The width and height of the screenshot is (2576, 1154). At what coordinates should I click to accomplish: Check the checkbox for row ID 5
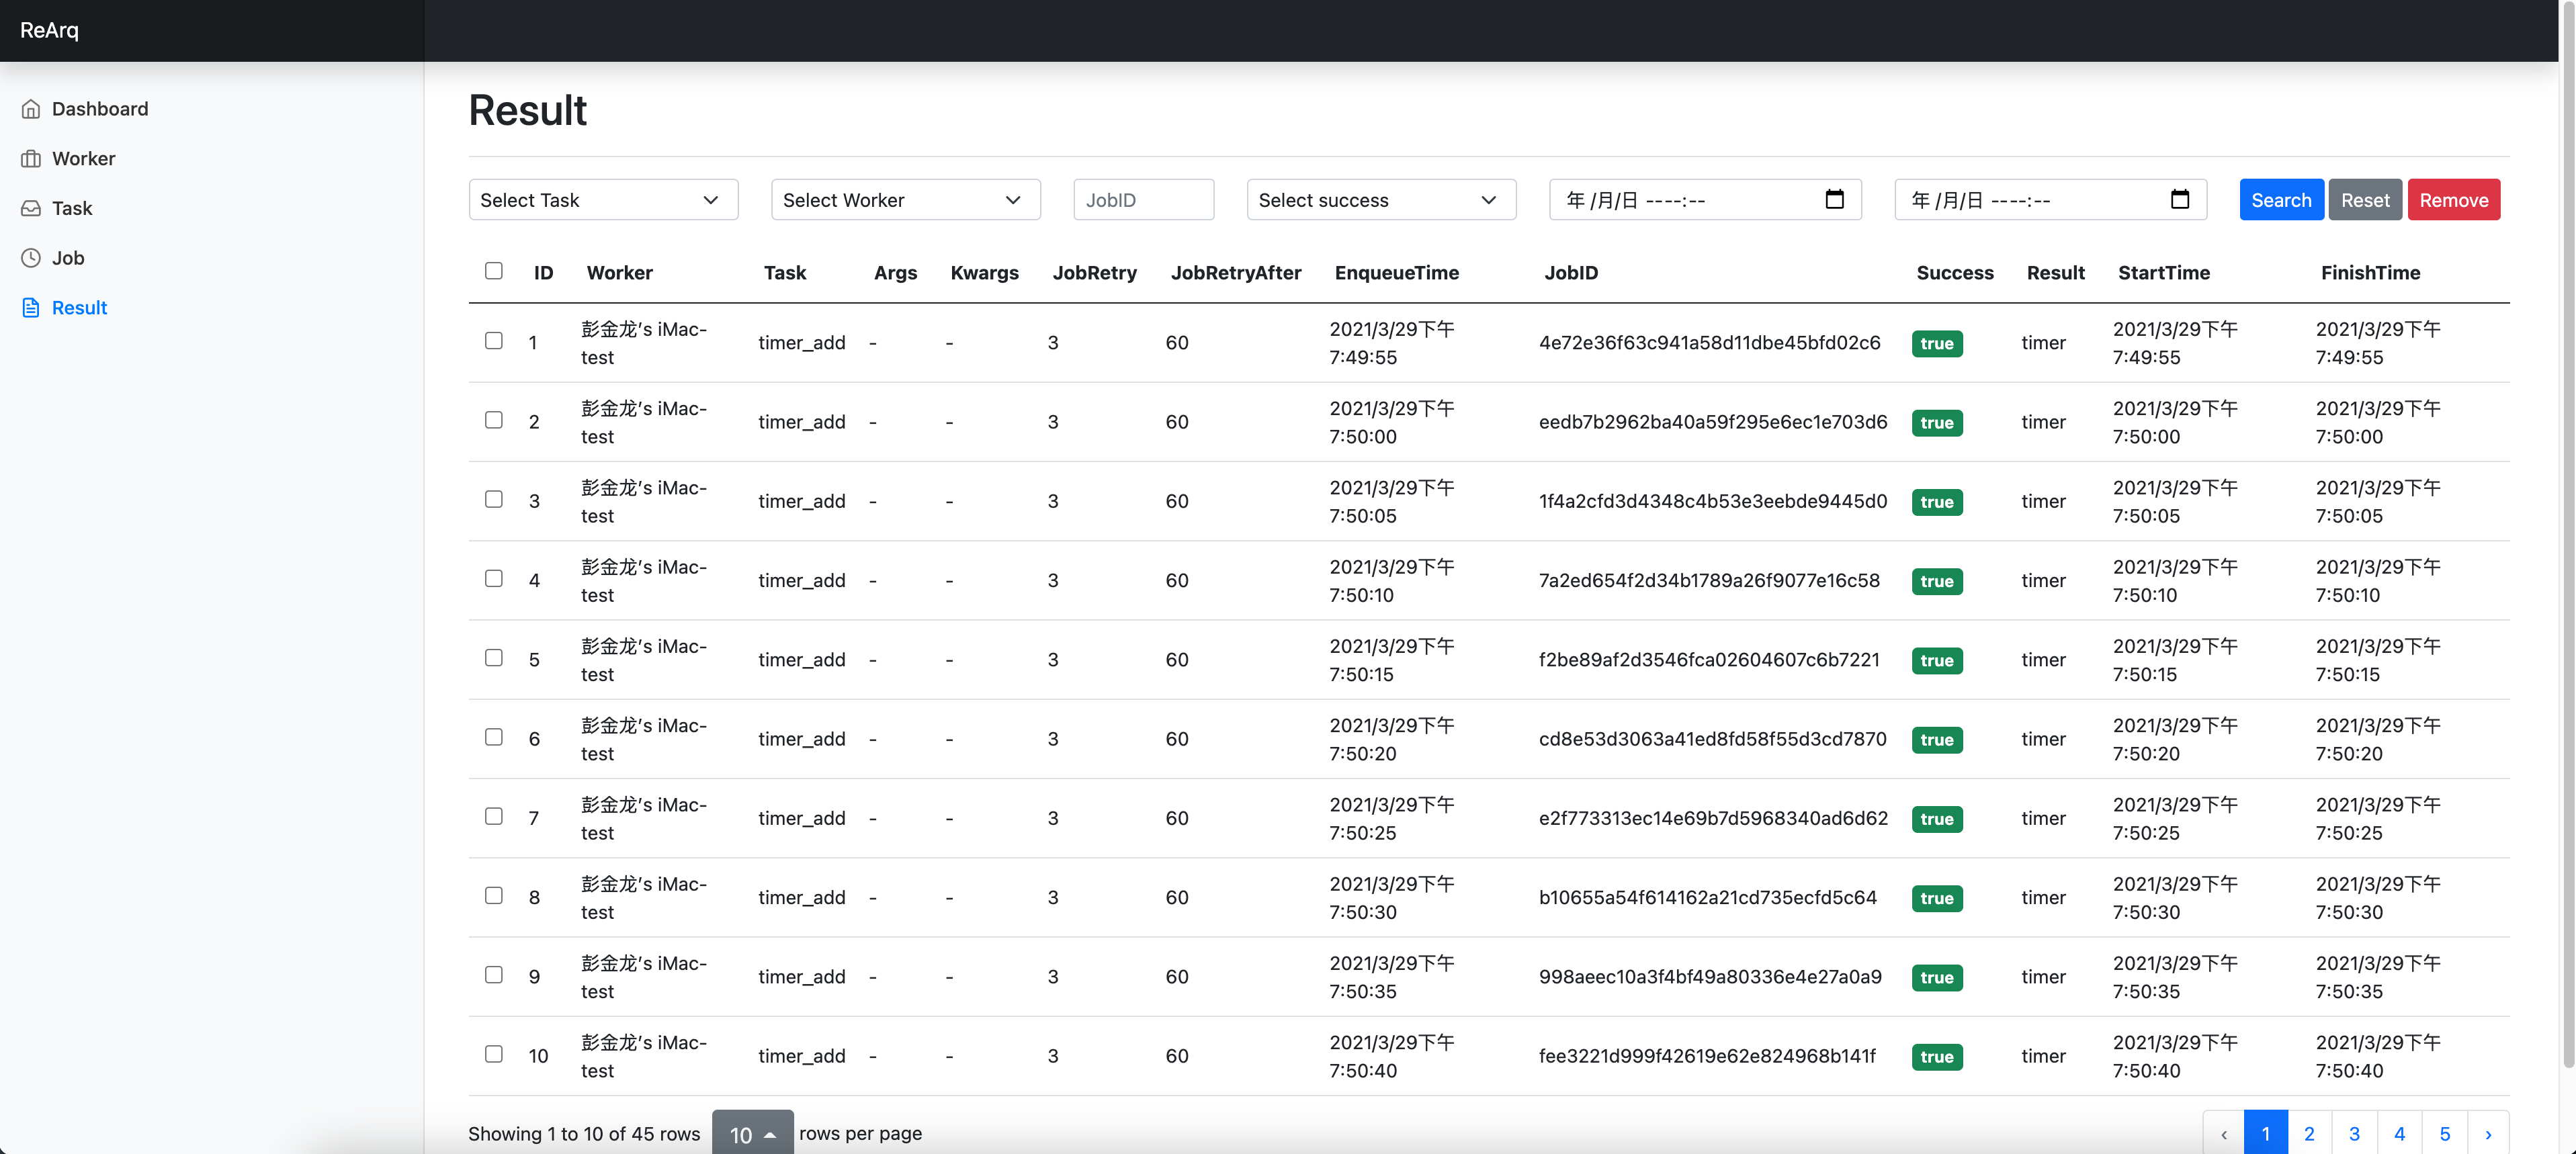(x=493, y=658)
